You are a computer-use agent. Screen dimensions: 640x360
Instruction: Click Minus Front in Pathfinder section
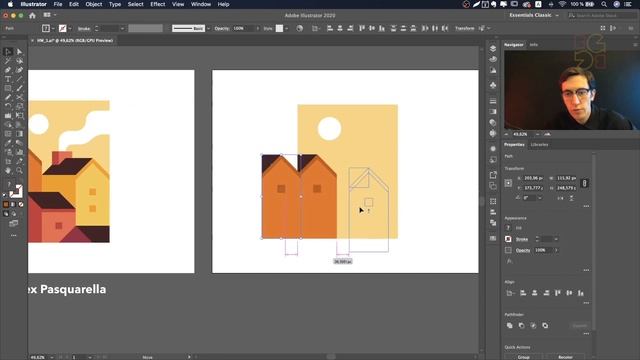pyautogui.click(x=521, y=325)
